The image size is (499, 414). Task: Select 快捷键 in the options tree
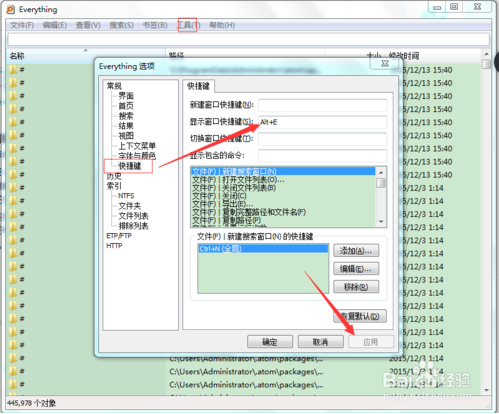click(x=130, y=166)
